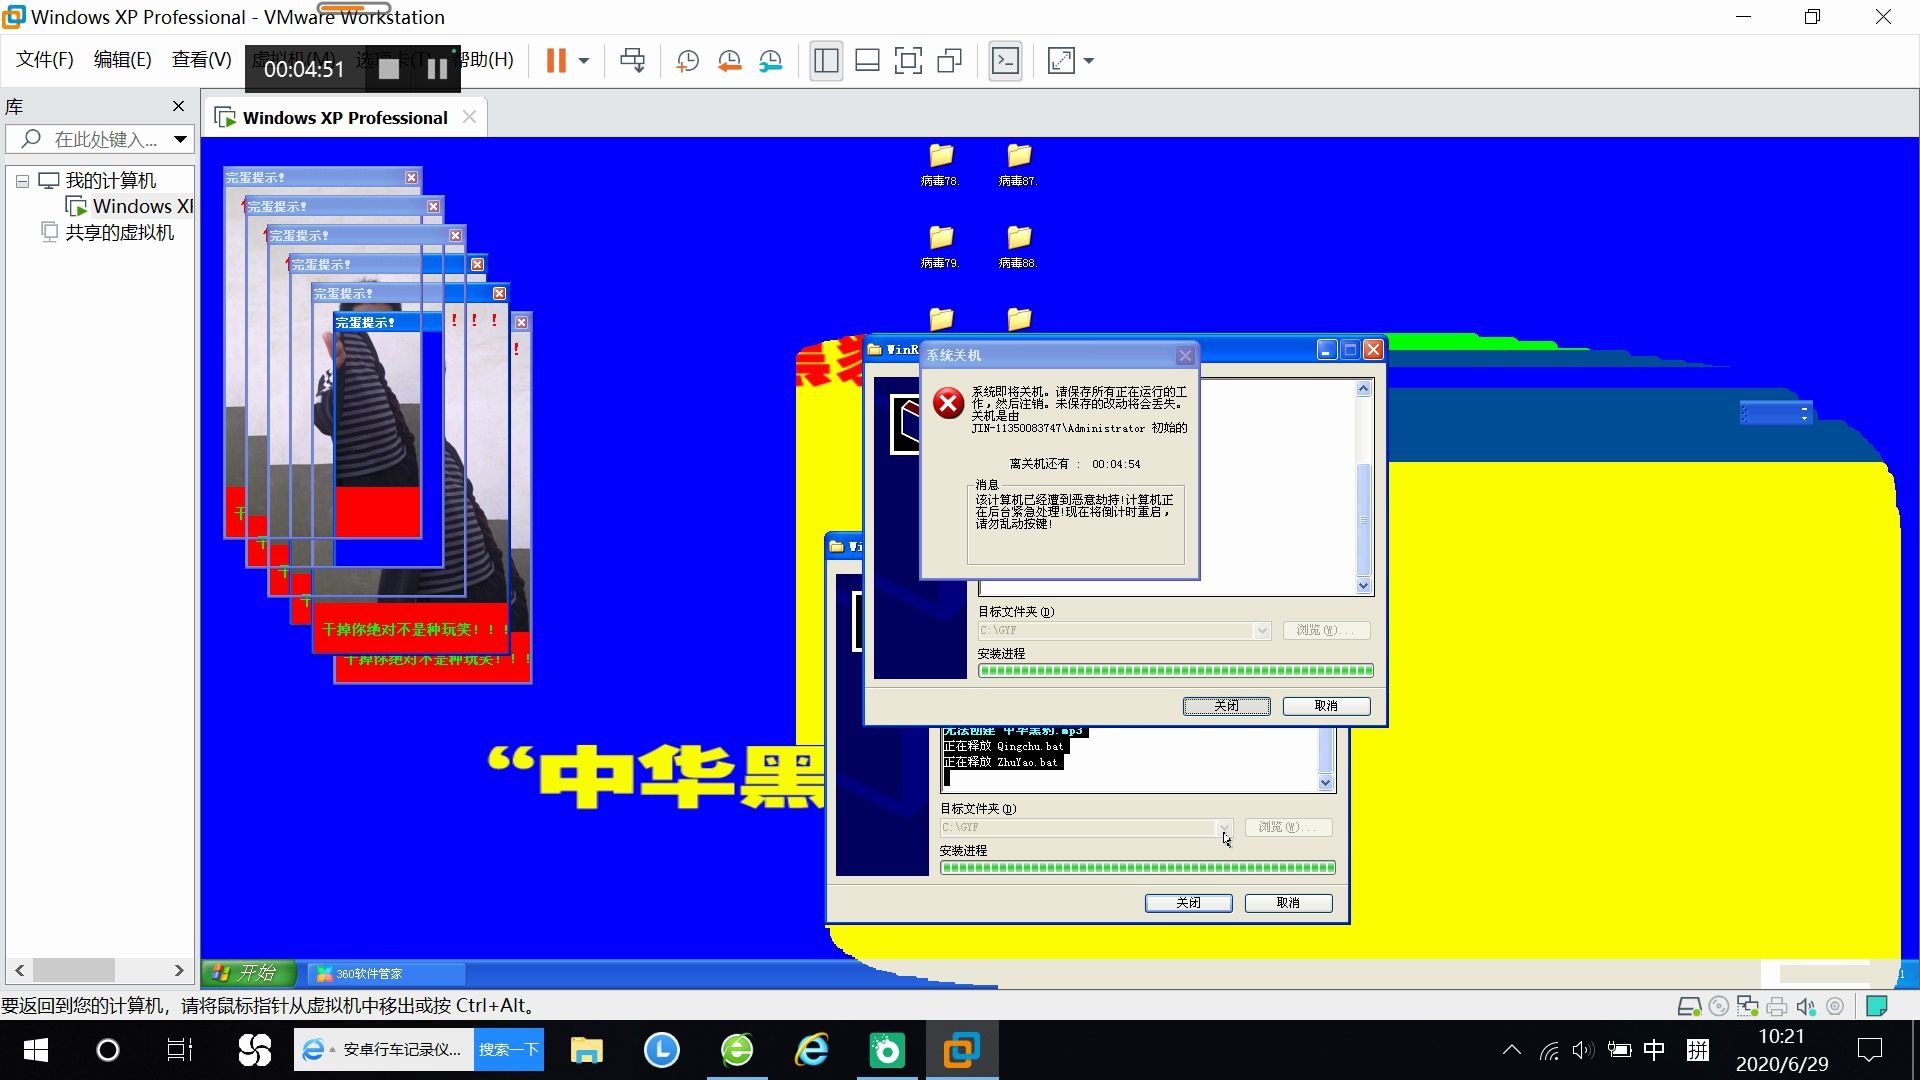
Task: Close the 库 library panel
Action: [x=178, y=106]
